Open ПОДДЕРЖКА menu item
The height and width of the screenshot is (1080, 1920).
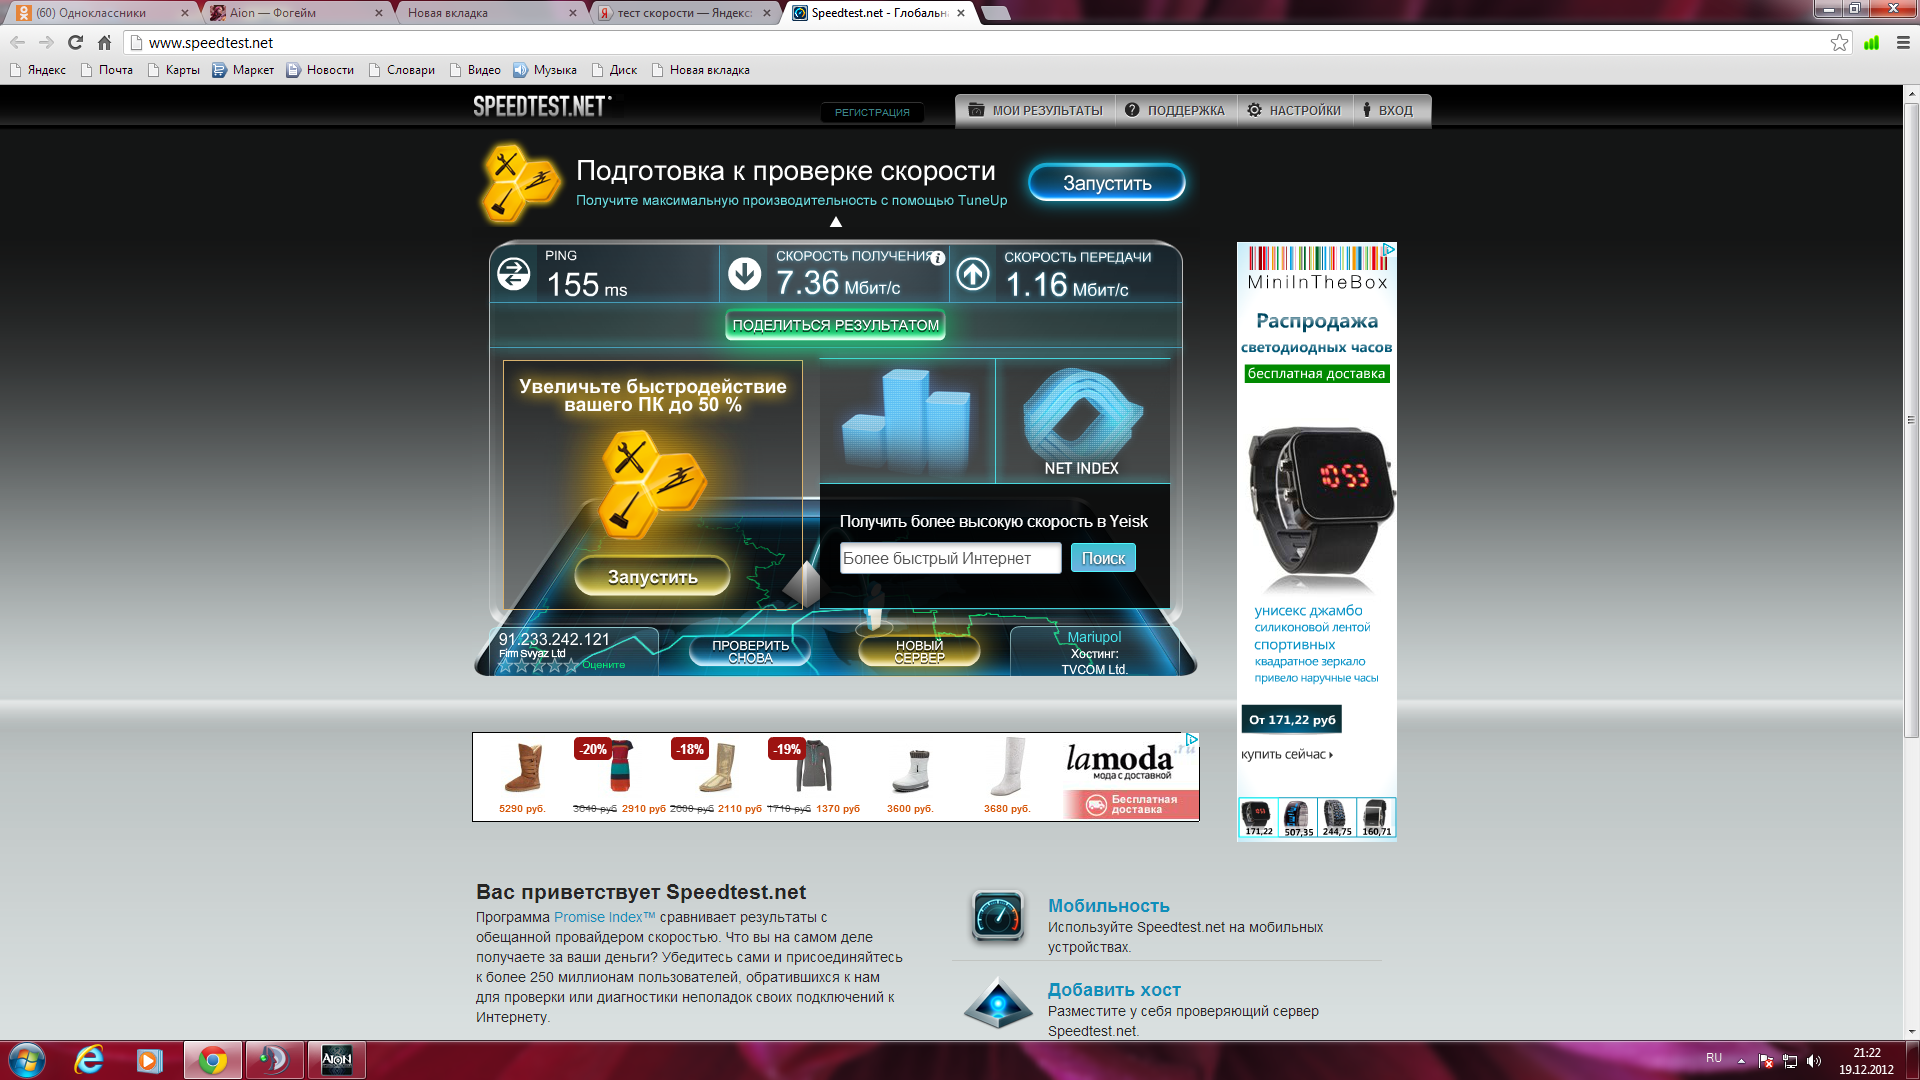point(1175,110)
